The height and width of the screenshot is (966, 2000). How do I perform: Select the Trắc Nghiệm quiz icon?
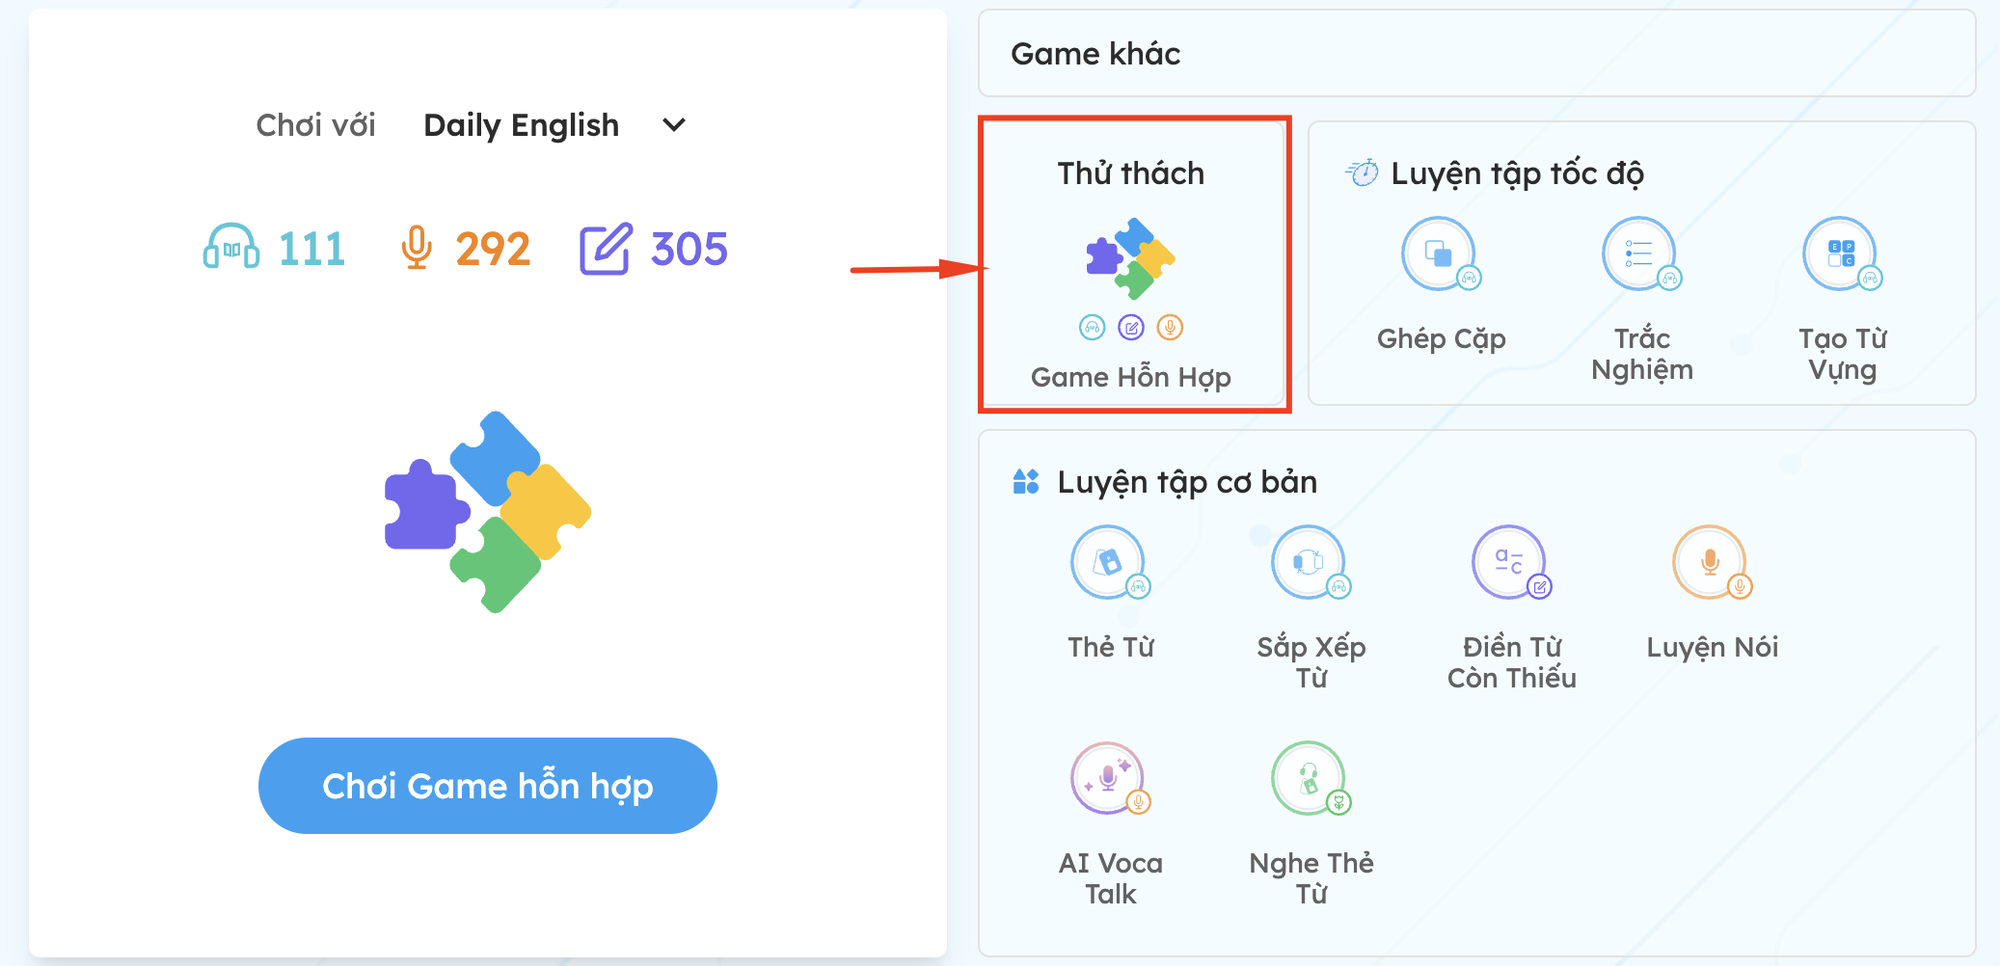1640,254
